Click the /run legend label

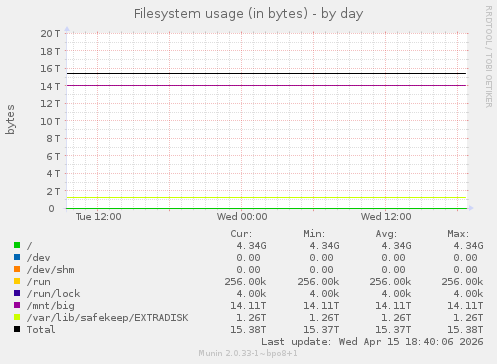39,282
